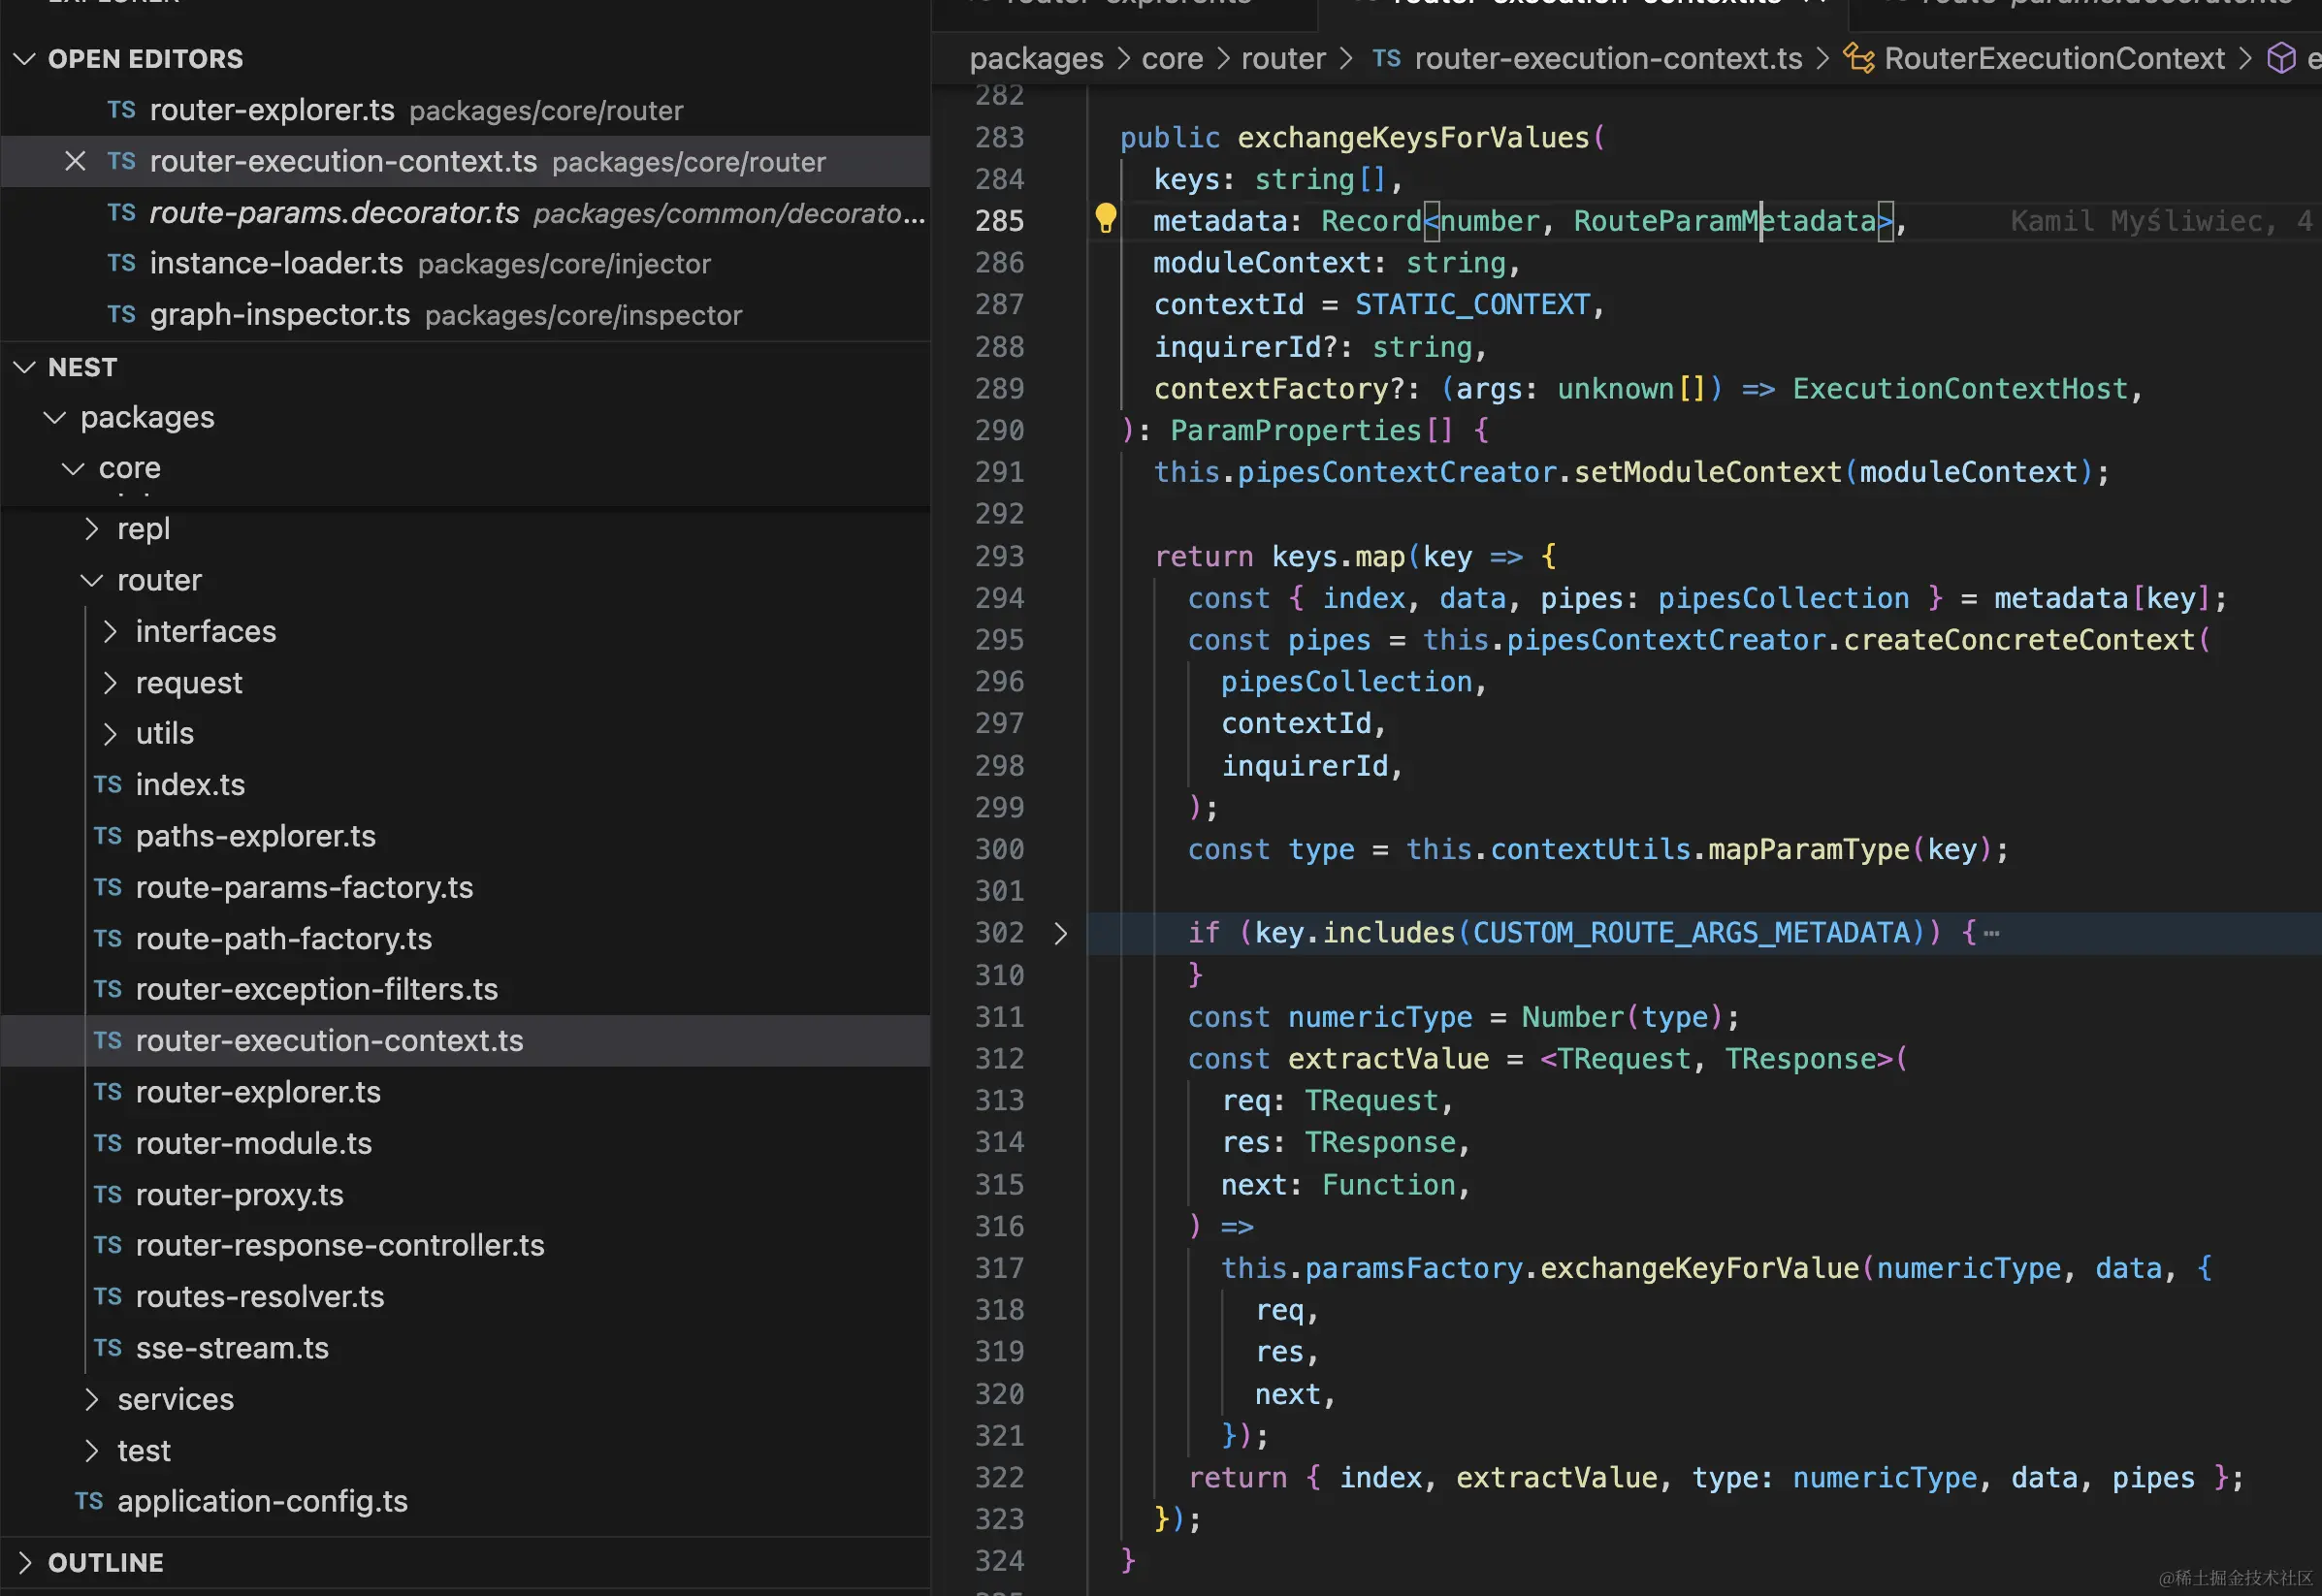Open application-config.ts file

pyautogui.click(x=465, y=1501)
